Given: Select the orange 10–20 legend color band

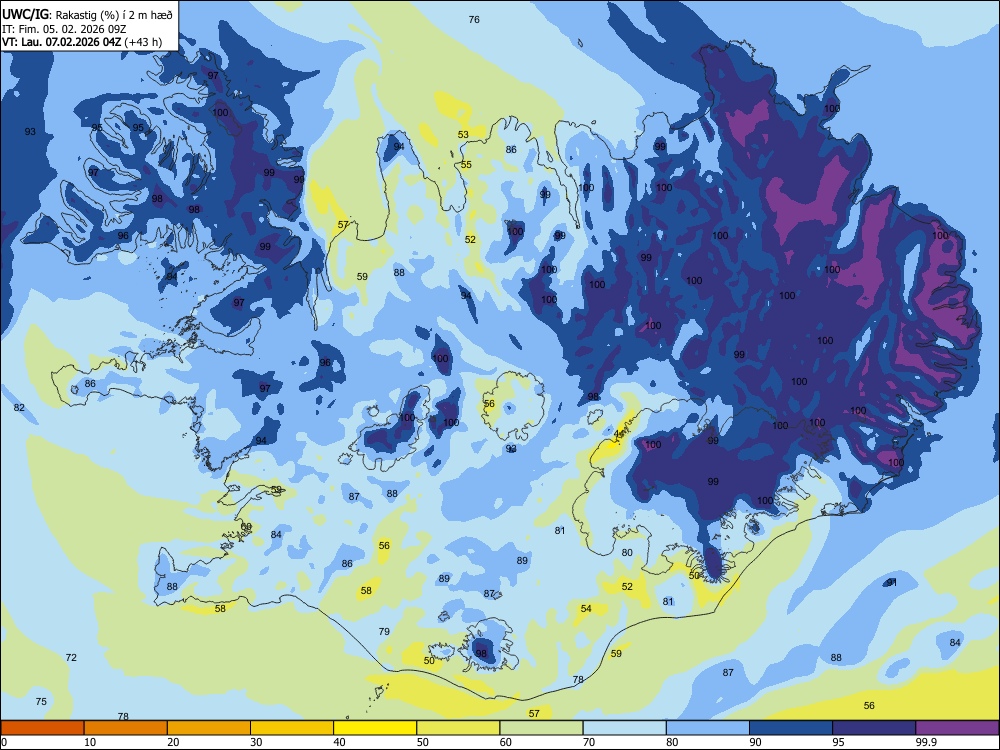Looking at the screenshot, I should click(126, 728).
